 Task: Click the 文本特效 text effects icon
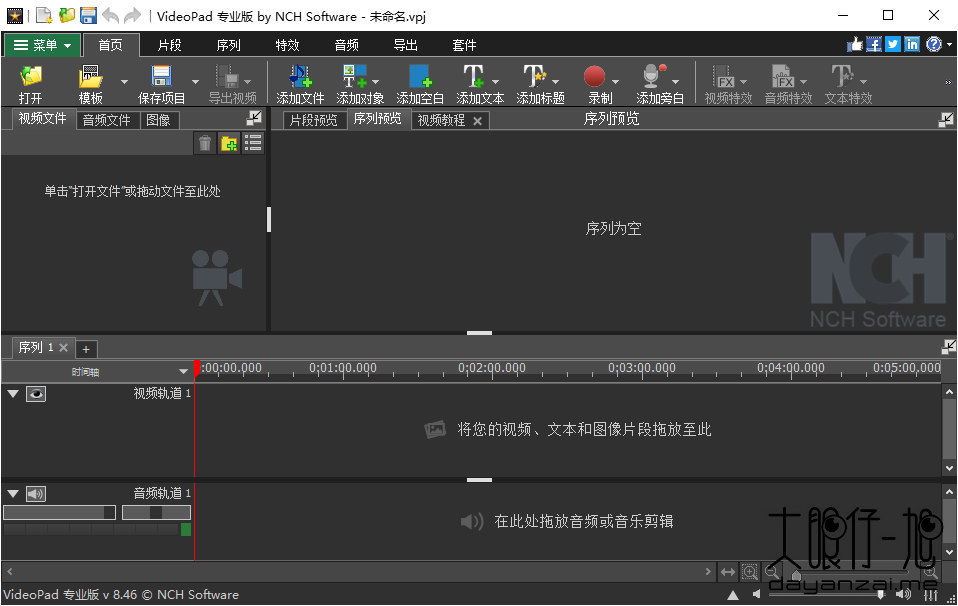pos(842,76)
